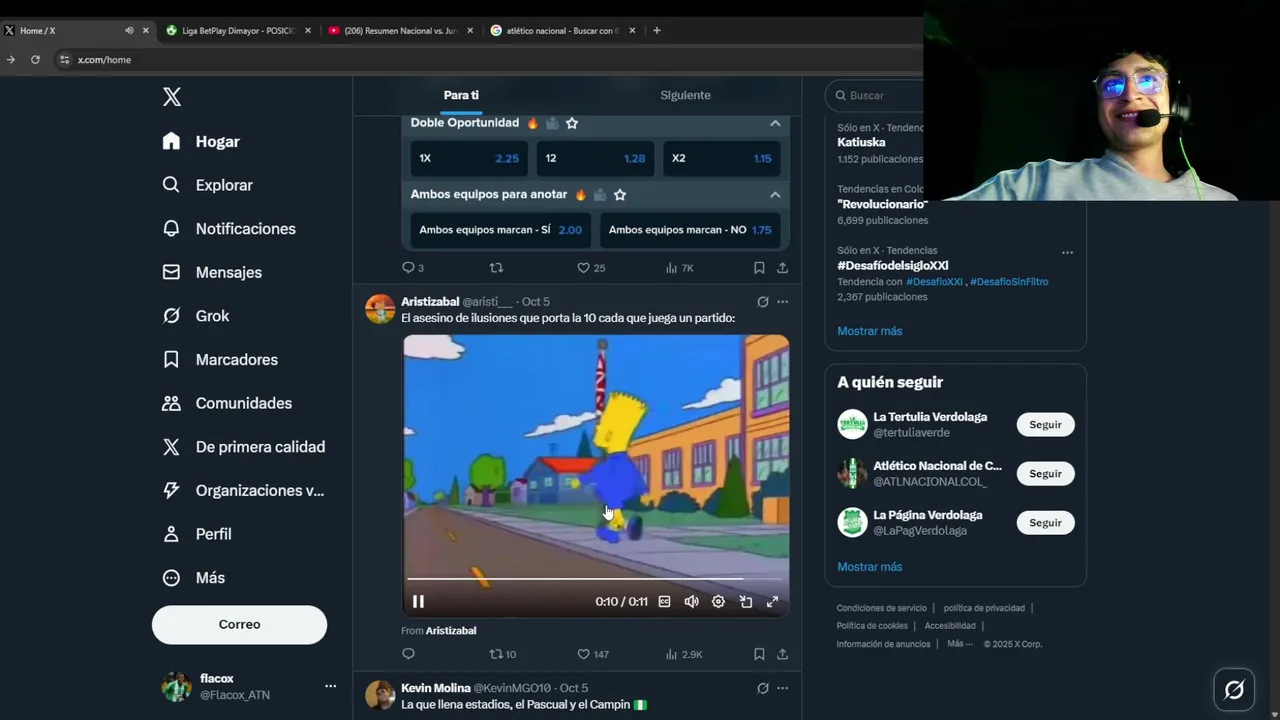Reload the page in browser
The width and height of the screenshot is (1280, 720).
click(x=35, y=60)
